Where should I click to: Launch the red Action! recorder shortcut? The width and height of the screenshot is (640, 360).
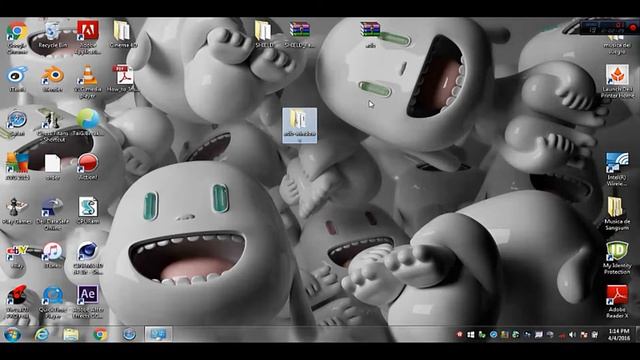pos(88,167)
